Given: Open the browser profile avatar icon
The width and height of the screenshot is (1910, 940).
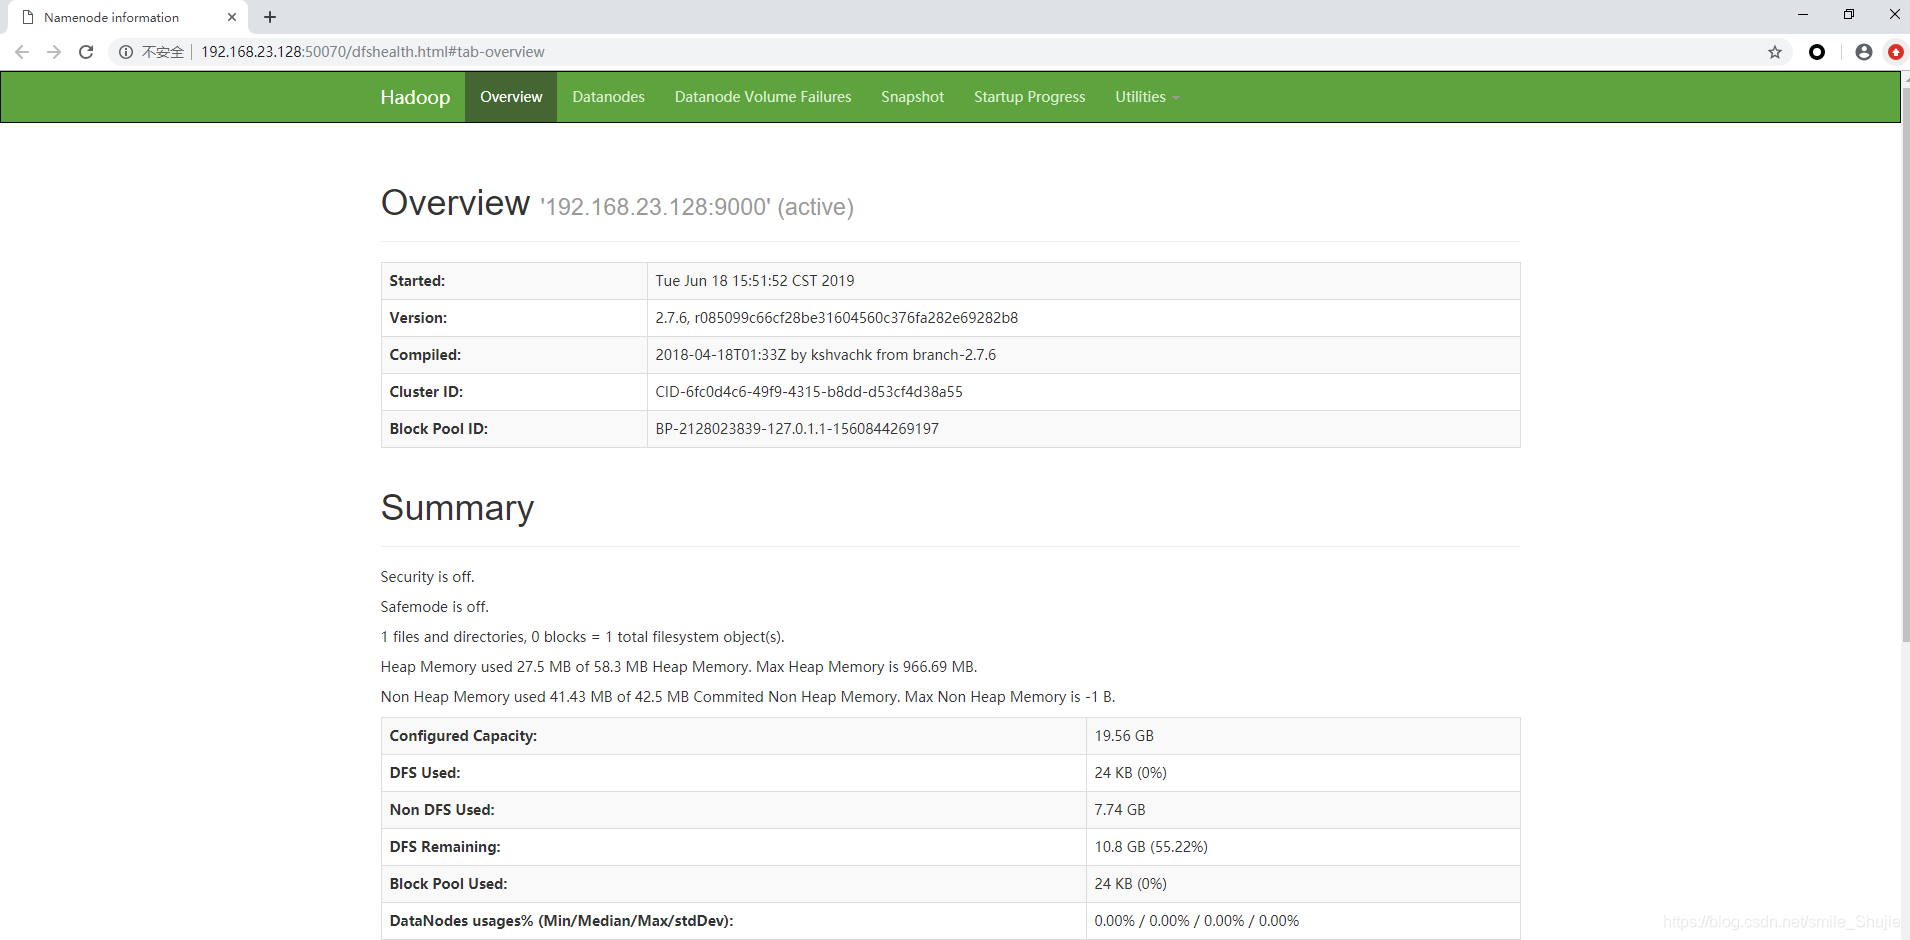Looking at the screenshot, I should [x=1864, y=52].
